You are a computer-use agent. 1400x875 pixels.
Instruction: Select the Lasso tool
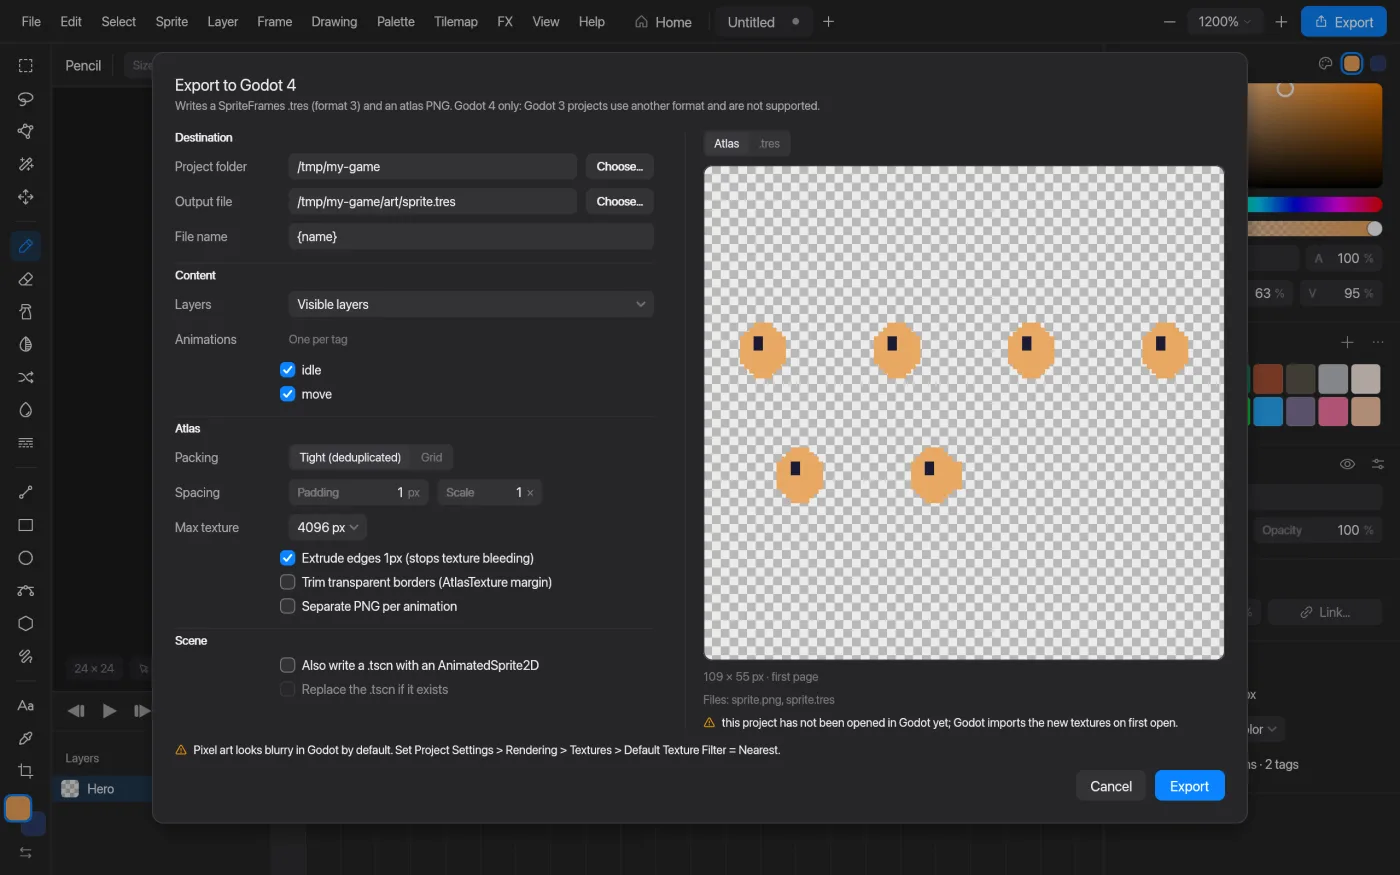[26, 99]
